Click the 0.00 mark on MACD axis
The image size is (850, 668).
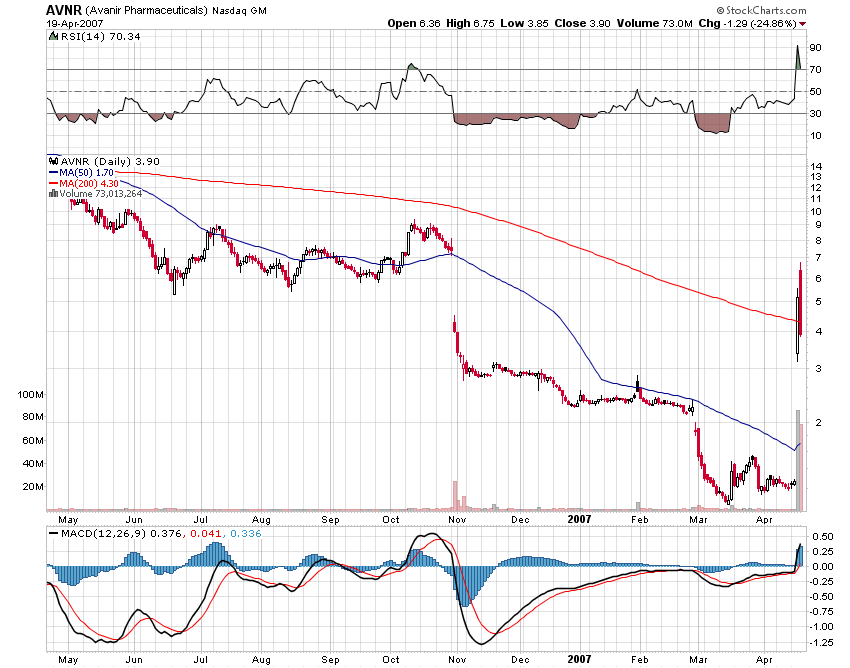(823, 567)
